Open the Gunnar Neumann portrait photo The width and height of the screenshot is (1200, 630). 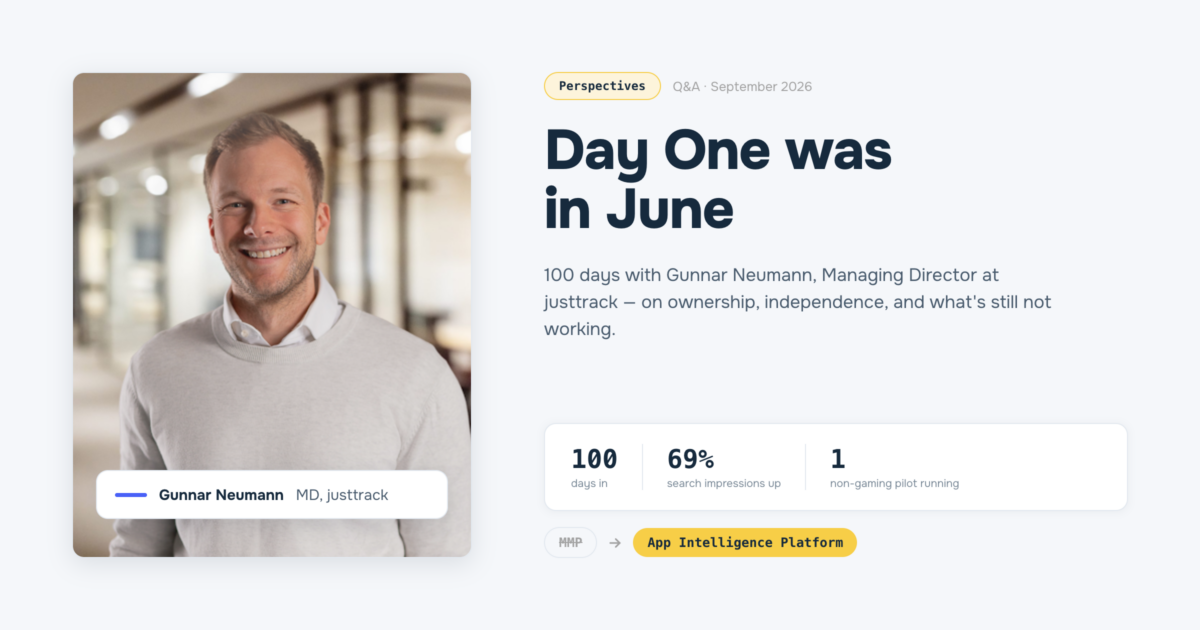(x=272, y=314)
